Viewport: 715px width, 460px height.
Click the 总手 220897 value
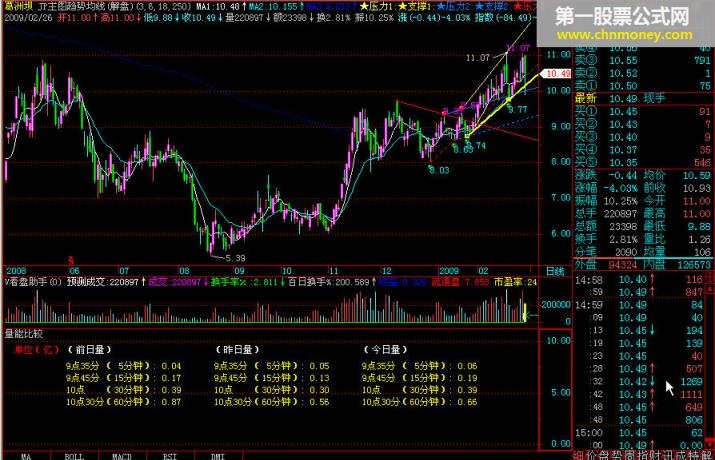coord(620,213)
